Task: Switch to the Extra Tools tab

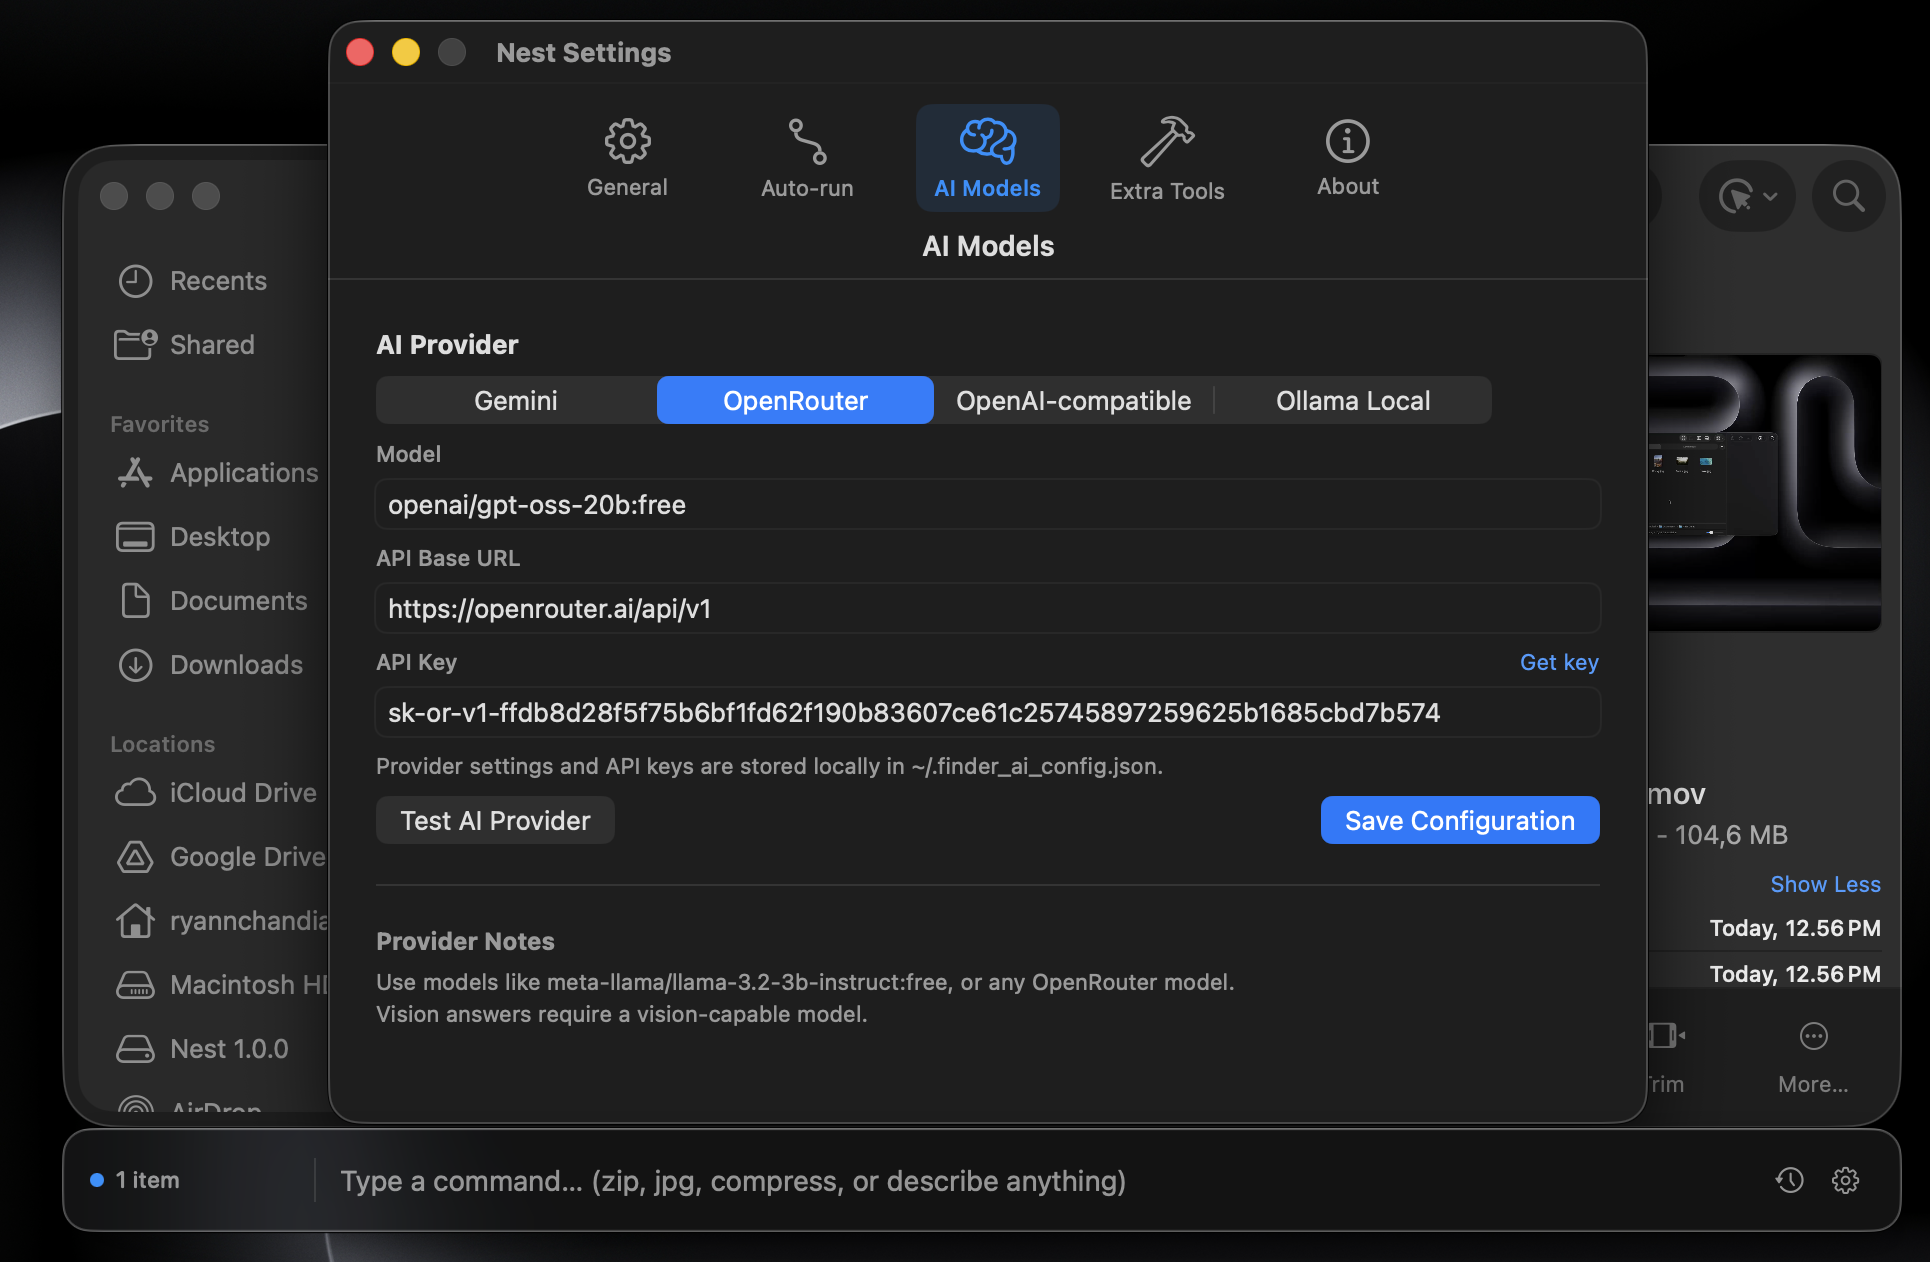Action: [1167, 158]
